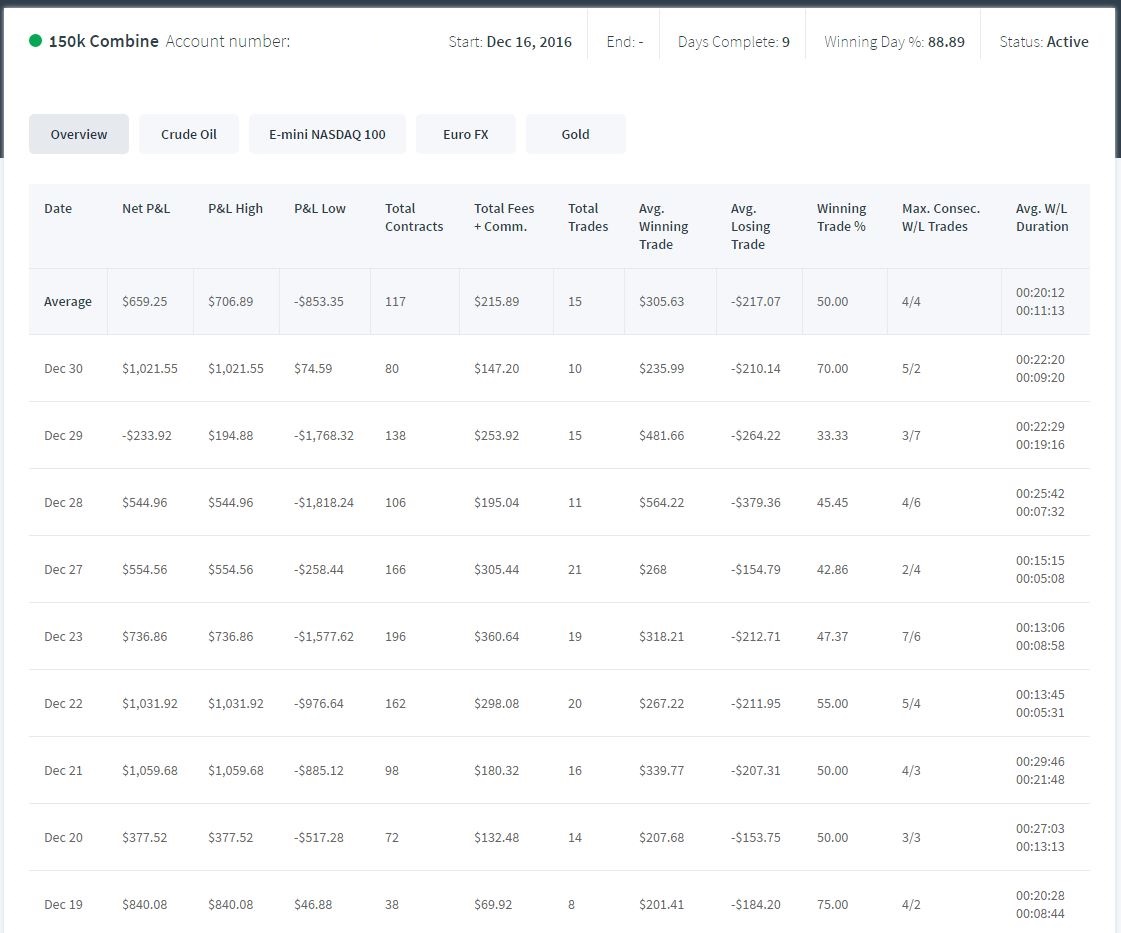
Task: Select the Dec 22 row date
Action: coord(64,704)
